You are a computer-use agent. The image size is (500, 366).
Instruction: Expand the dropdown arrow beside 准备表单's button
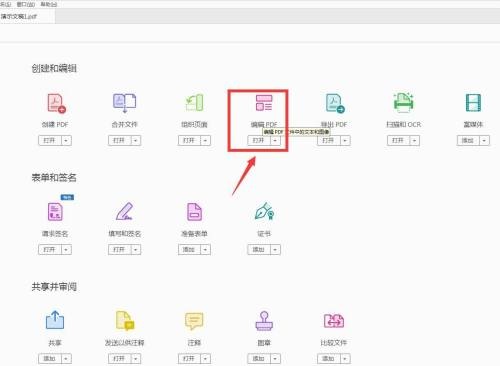[x=206, y=249]
